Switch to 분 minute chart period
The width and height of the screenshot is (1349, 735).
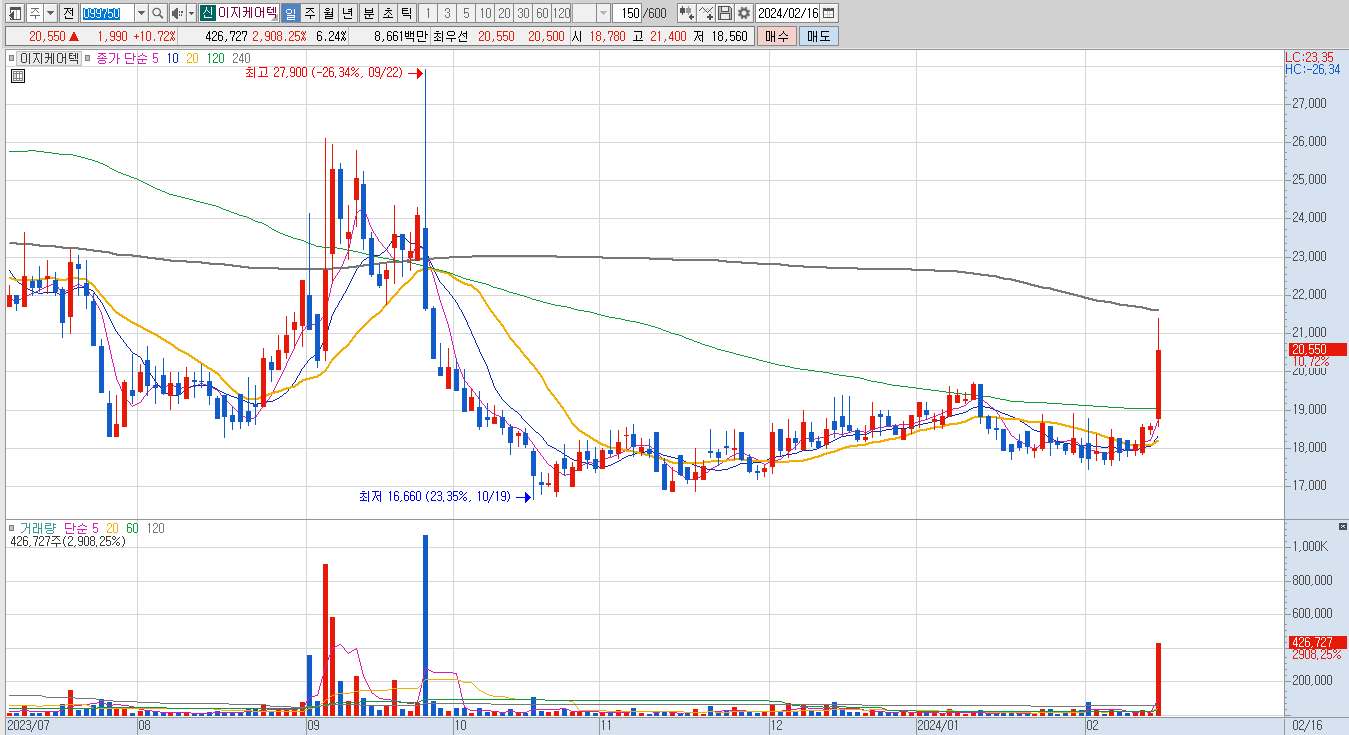tap(368, 13)
